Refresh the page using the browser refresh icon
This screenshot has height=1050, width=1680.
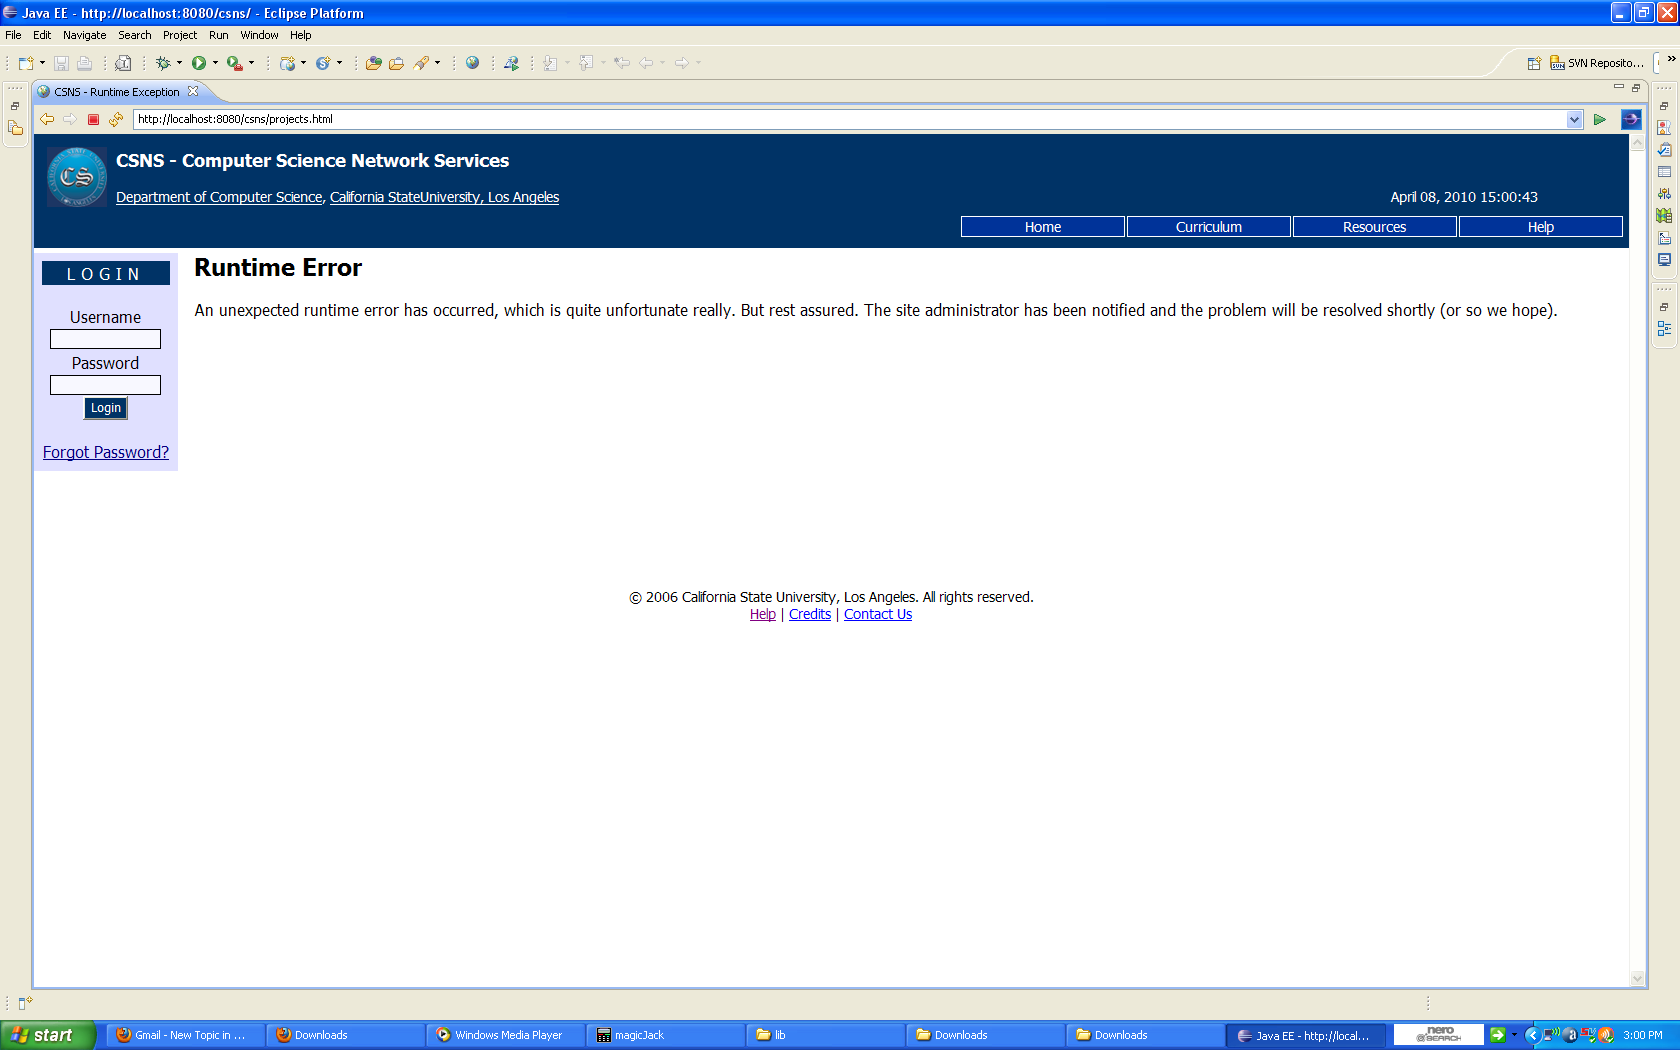116,120
